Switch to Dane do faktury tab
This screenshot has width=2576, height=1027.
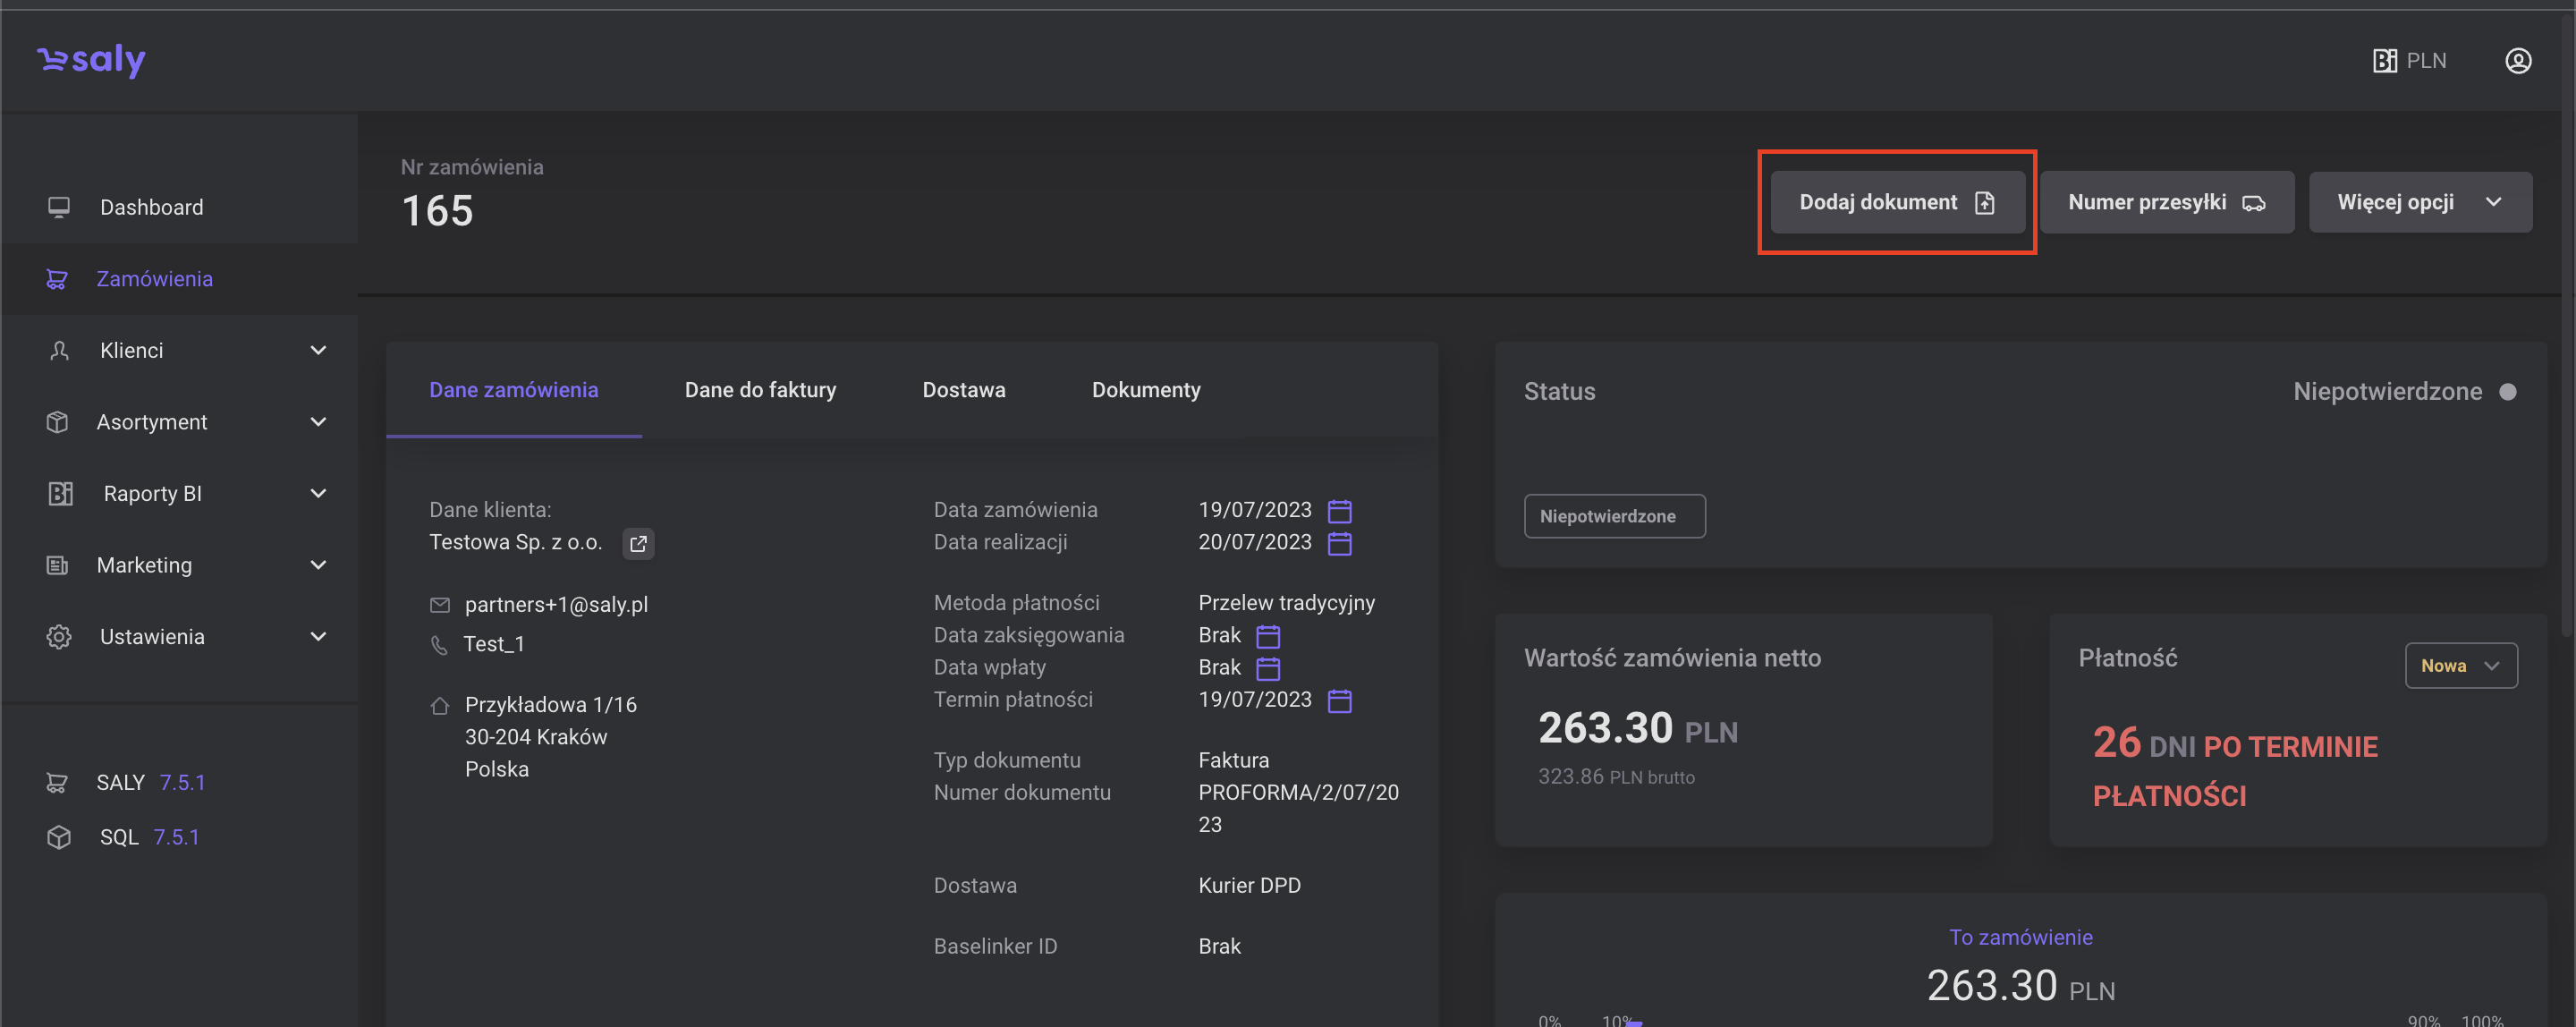point(760,390)
